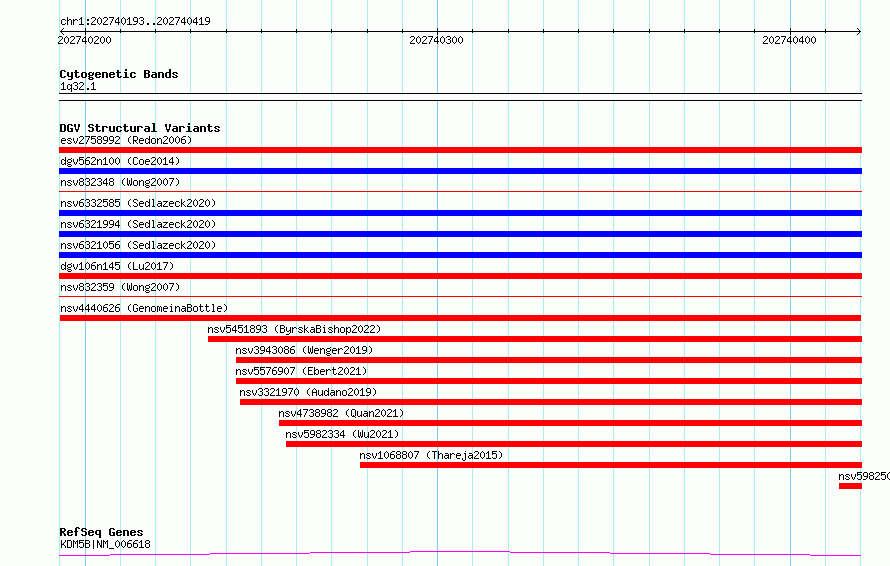
Task: Click the DGV Structural Variants heading
Action: (140, 128)
